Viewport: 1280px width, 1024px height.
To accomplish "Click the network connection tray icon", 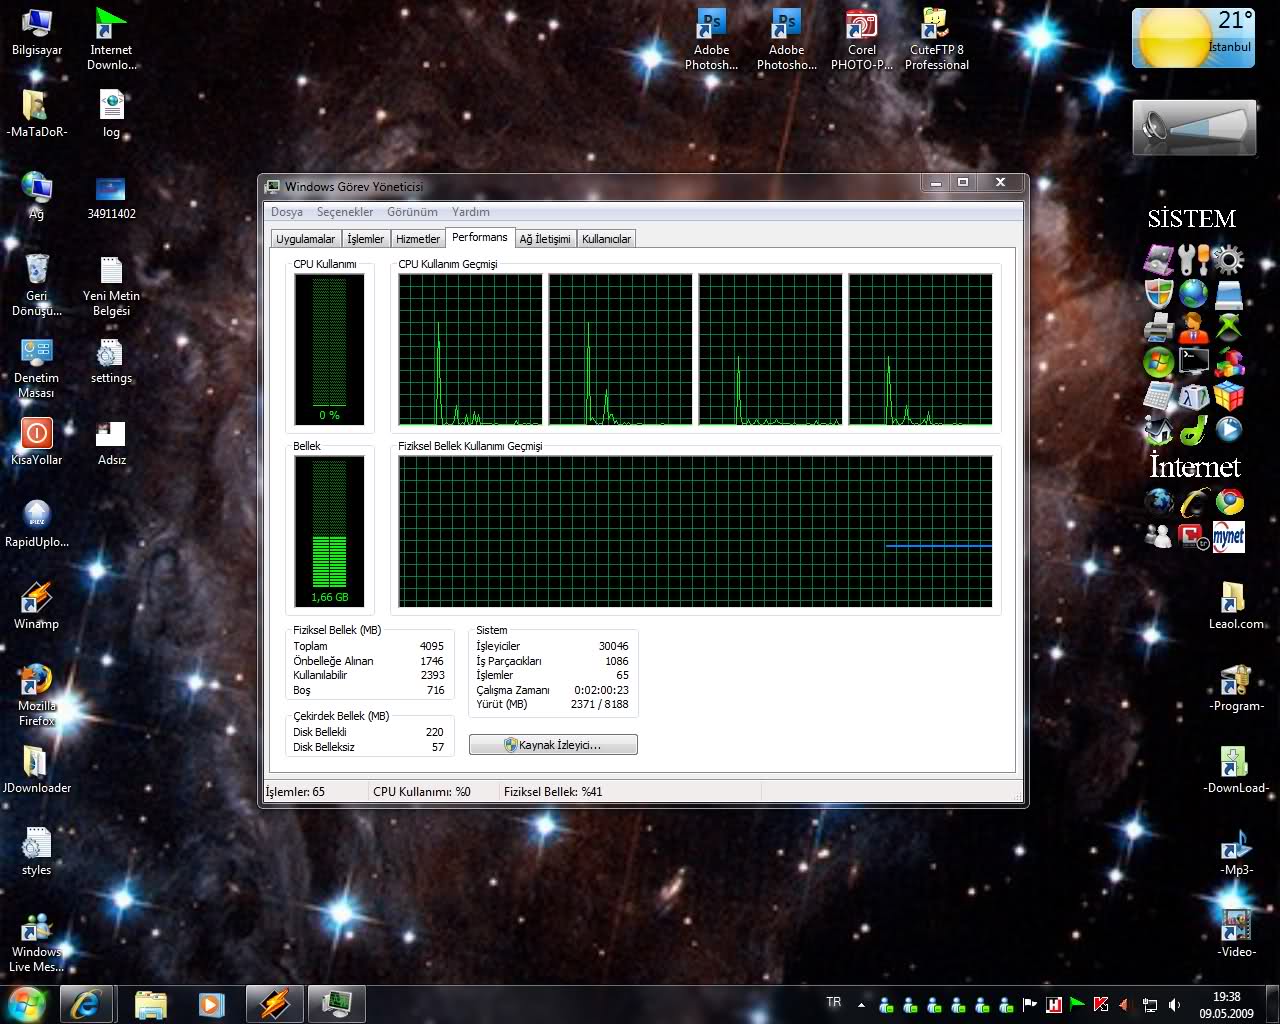I will 1150,1005.
